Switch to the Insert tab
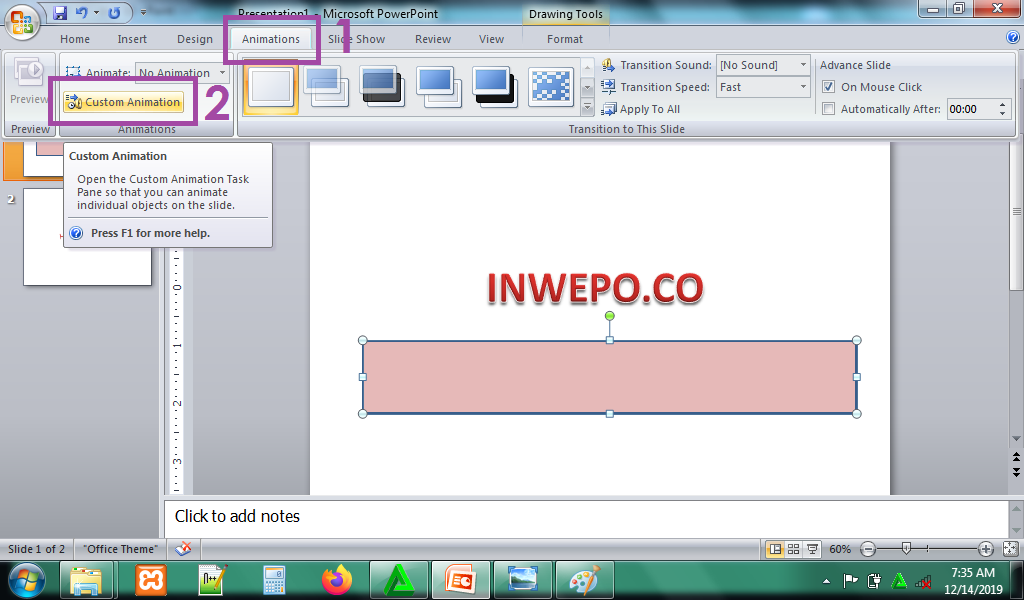The width and height of the screenshot is (1024, 600). [x=132, y=39]
